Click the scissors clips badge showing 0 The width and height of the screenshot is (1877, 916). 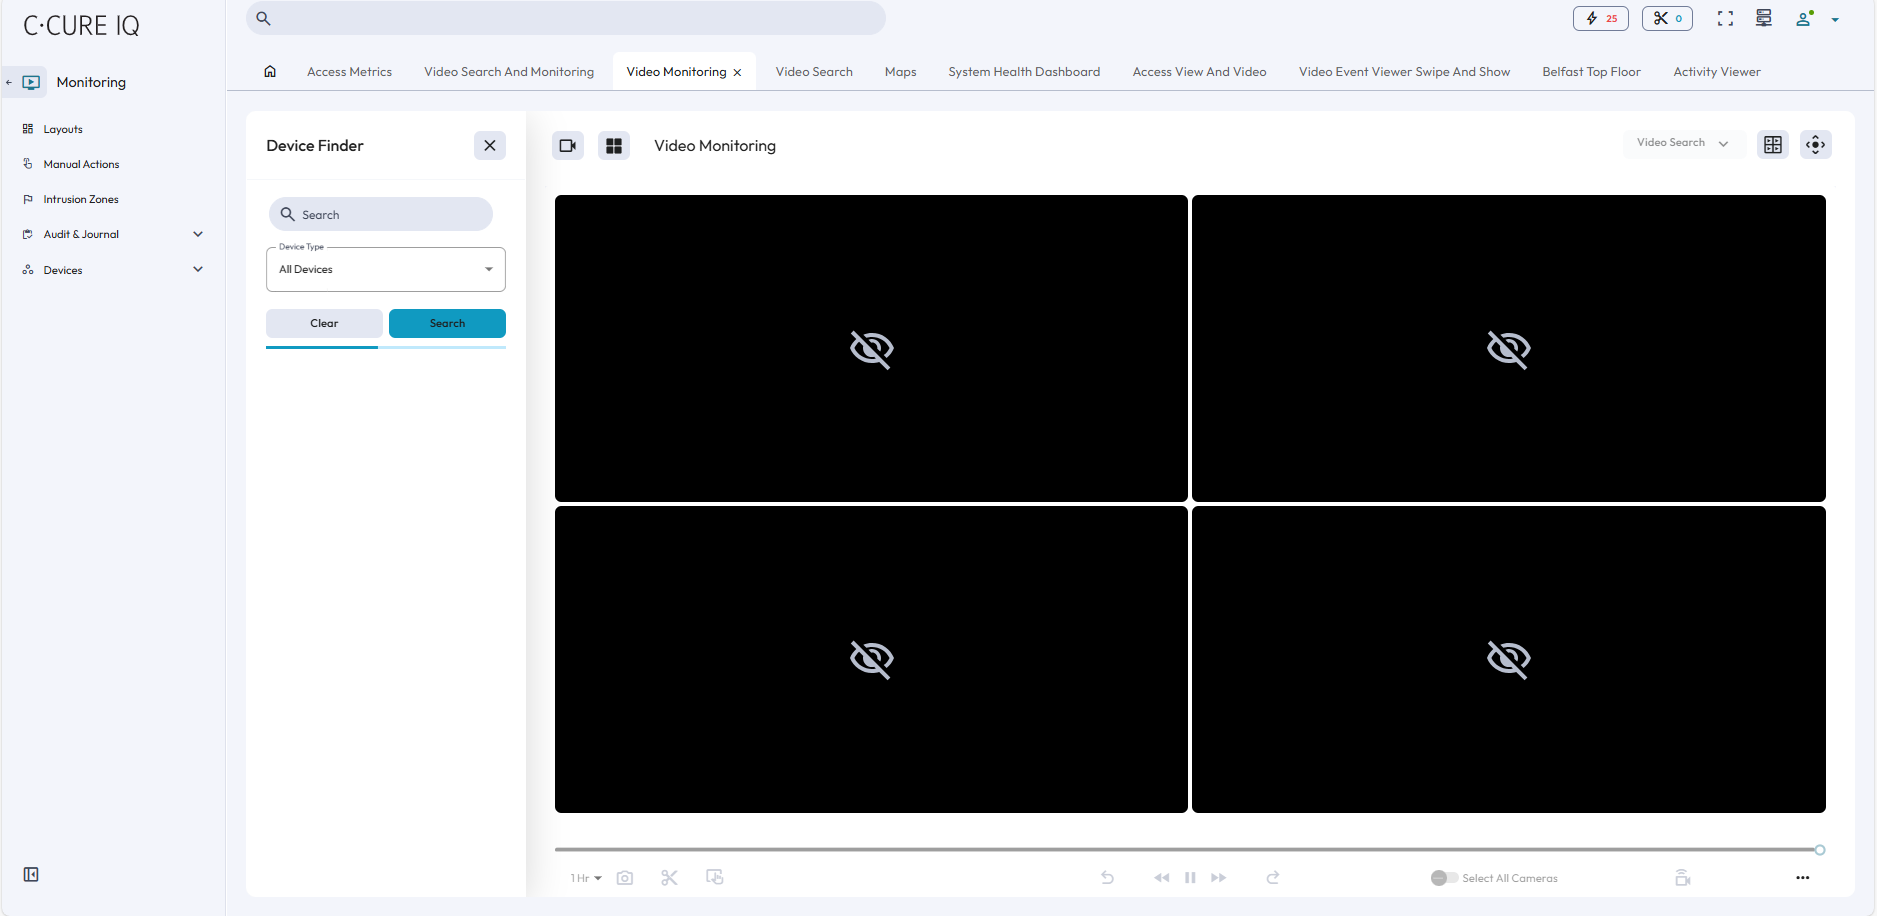coord(1666,18)
